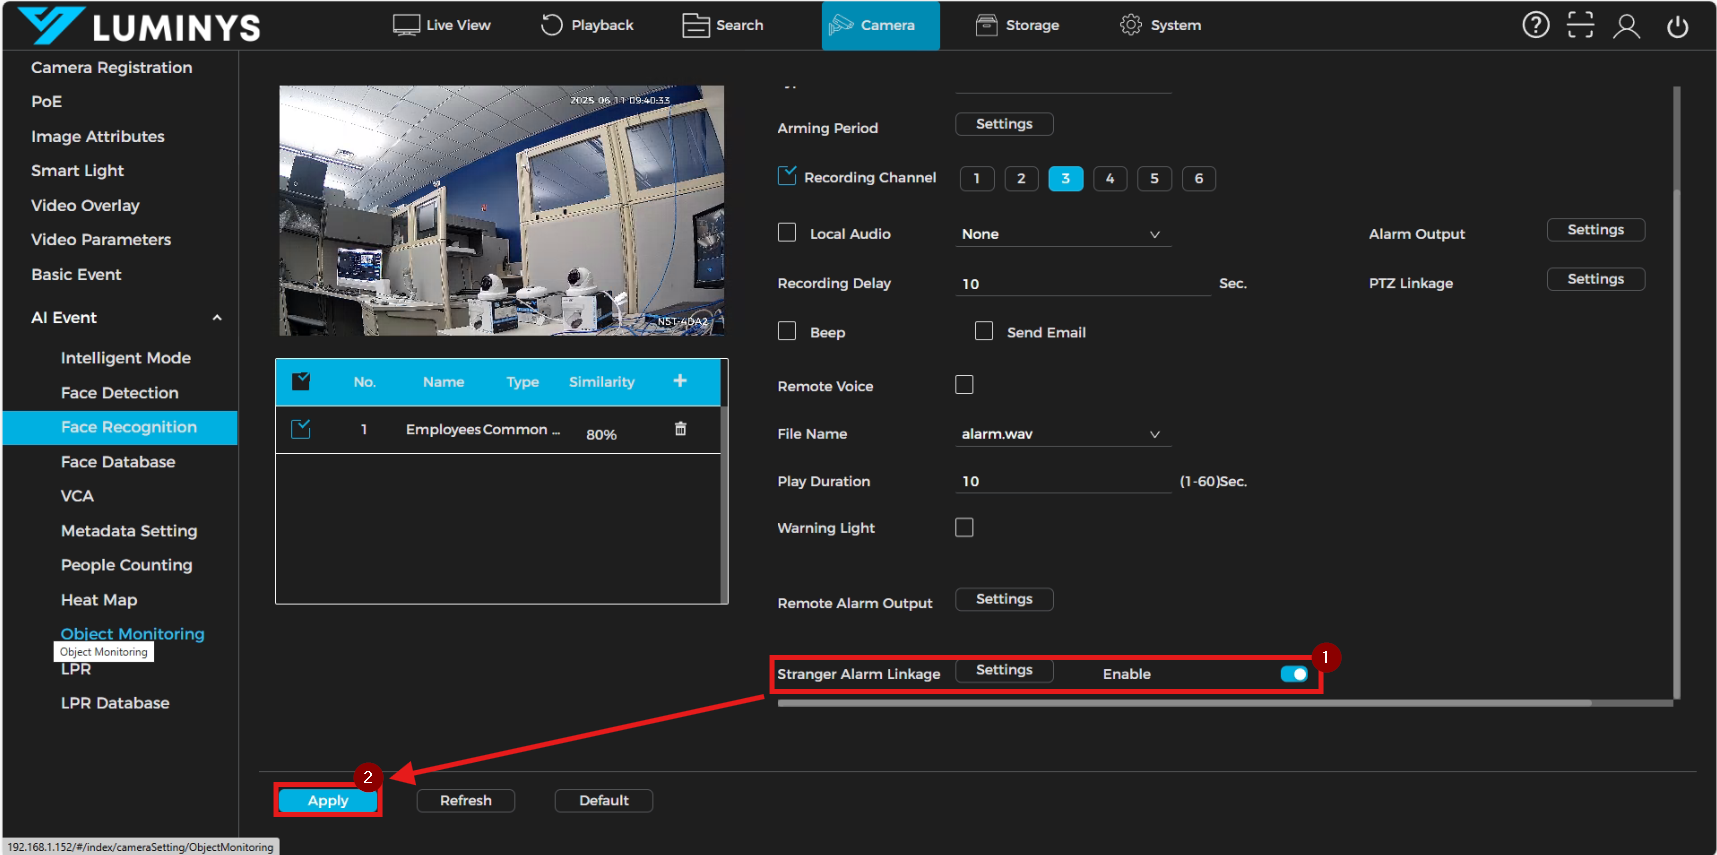Check the Send Email checkbox

(x=984, y=331)
